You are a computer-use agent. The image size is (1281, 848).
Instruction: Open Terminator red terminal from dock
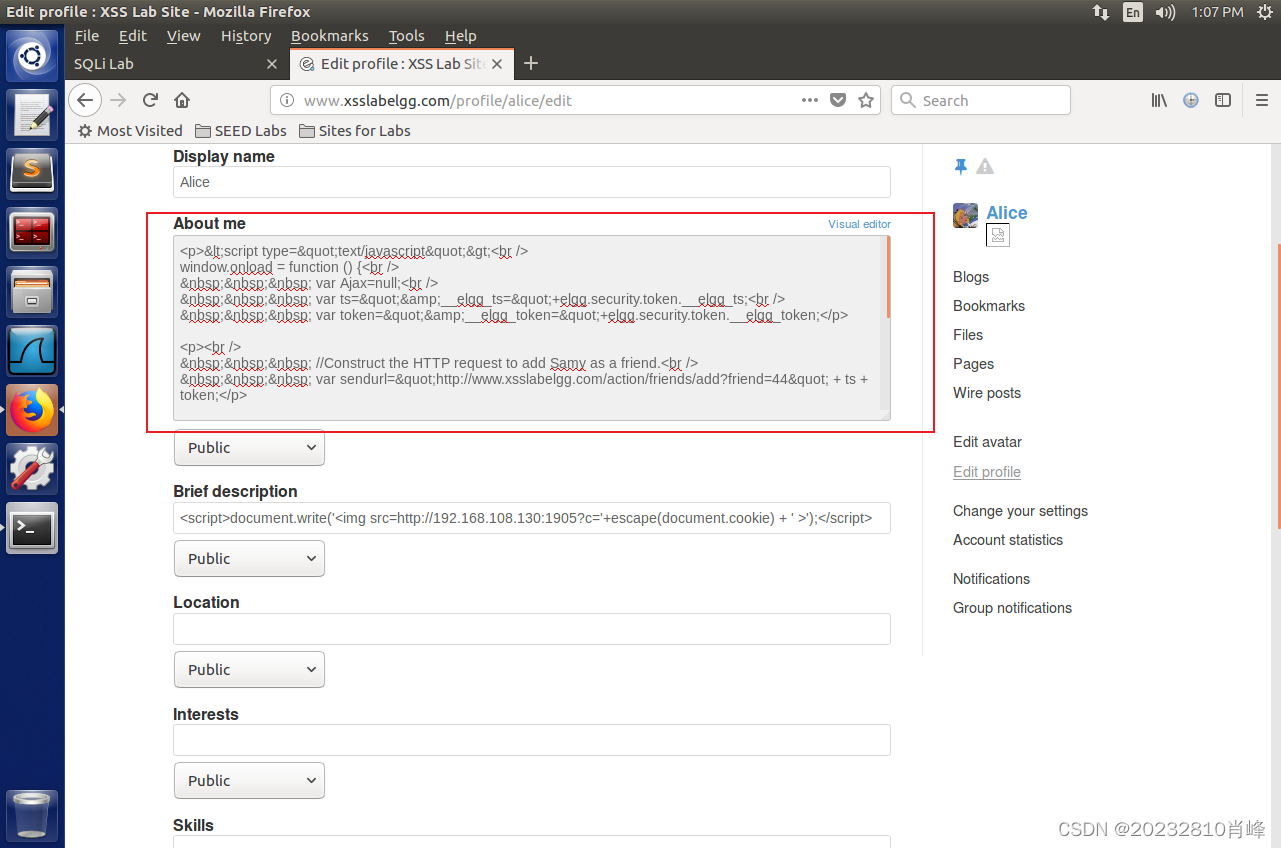point(32,233)
